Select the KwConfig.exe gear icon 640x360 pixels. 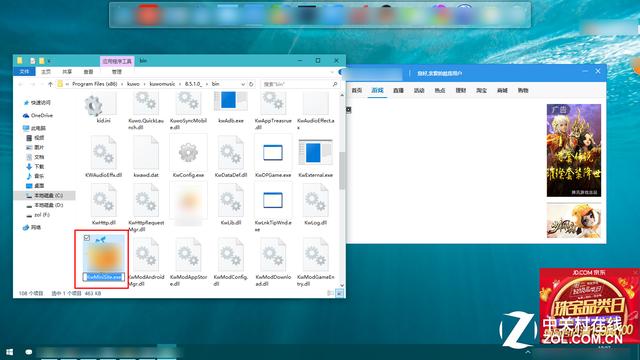click(188, 153)
